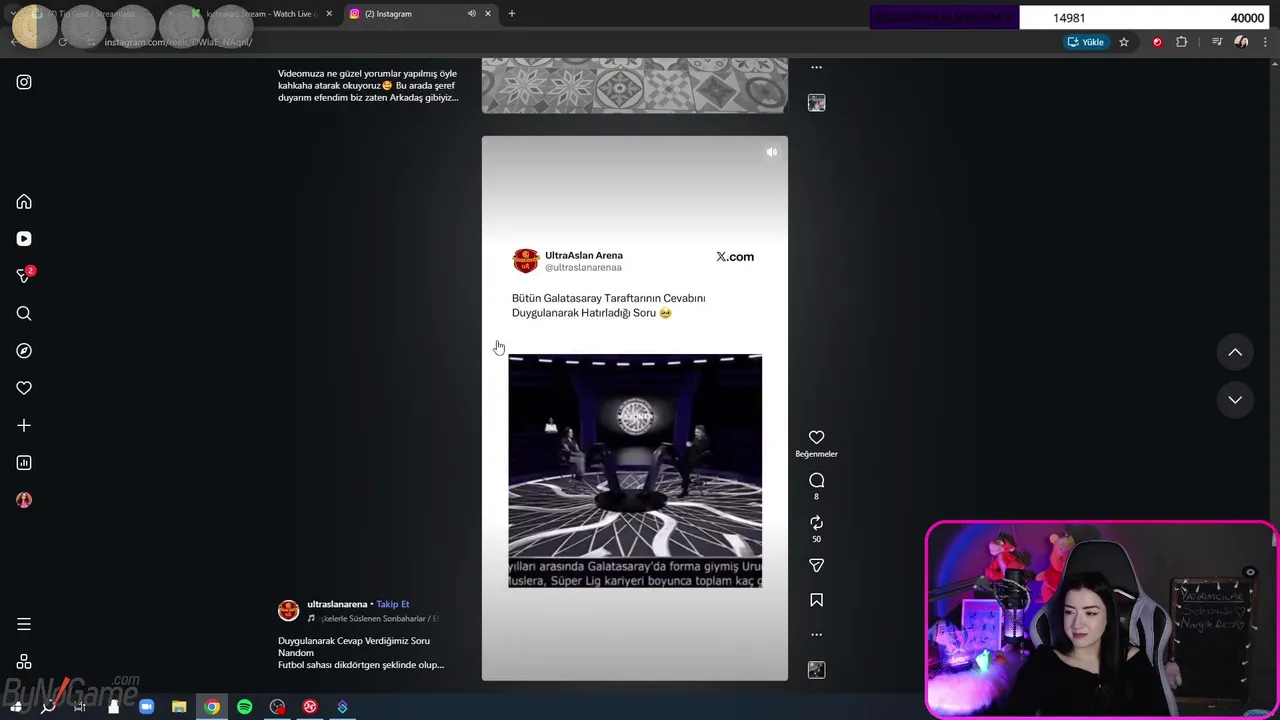Go to previous reel with up chevron

click(x=1235, y=352)
